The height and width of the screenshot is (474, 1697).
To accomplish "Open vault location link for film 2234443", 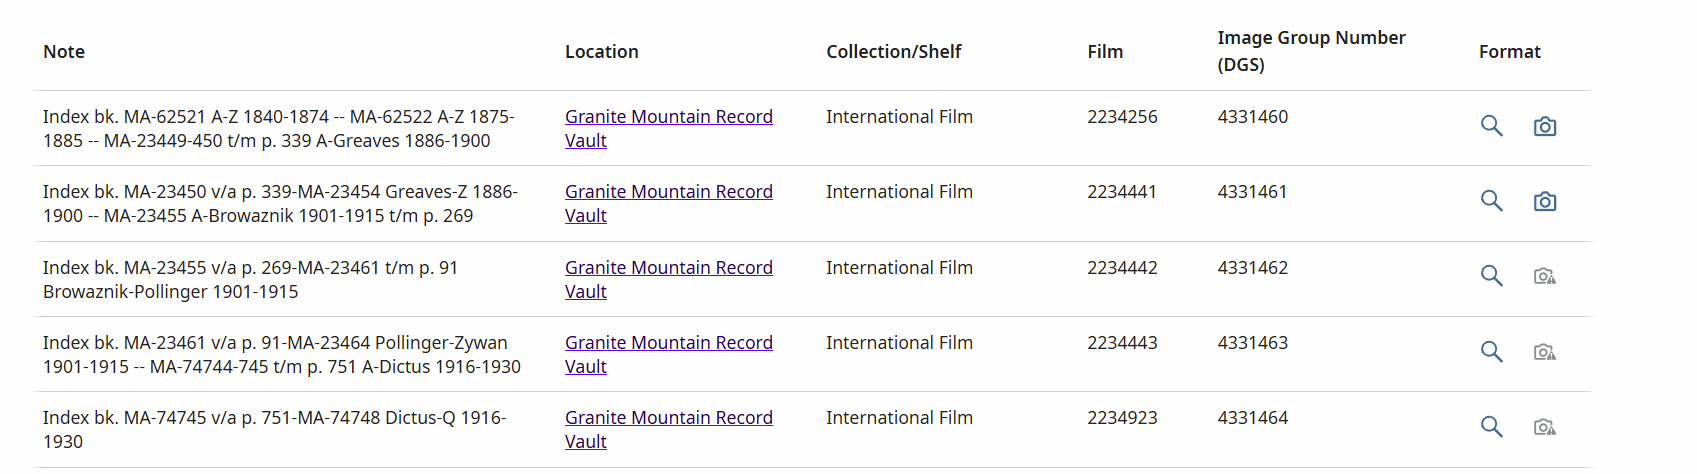I will 668,355.
